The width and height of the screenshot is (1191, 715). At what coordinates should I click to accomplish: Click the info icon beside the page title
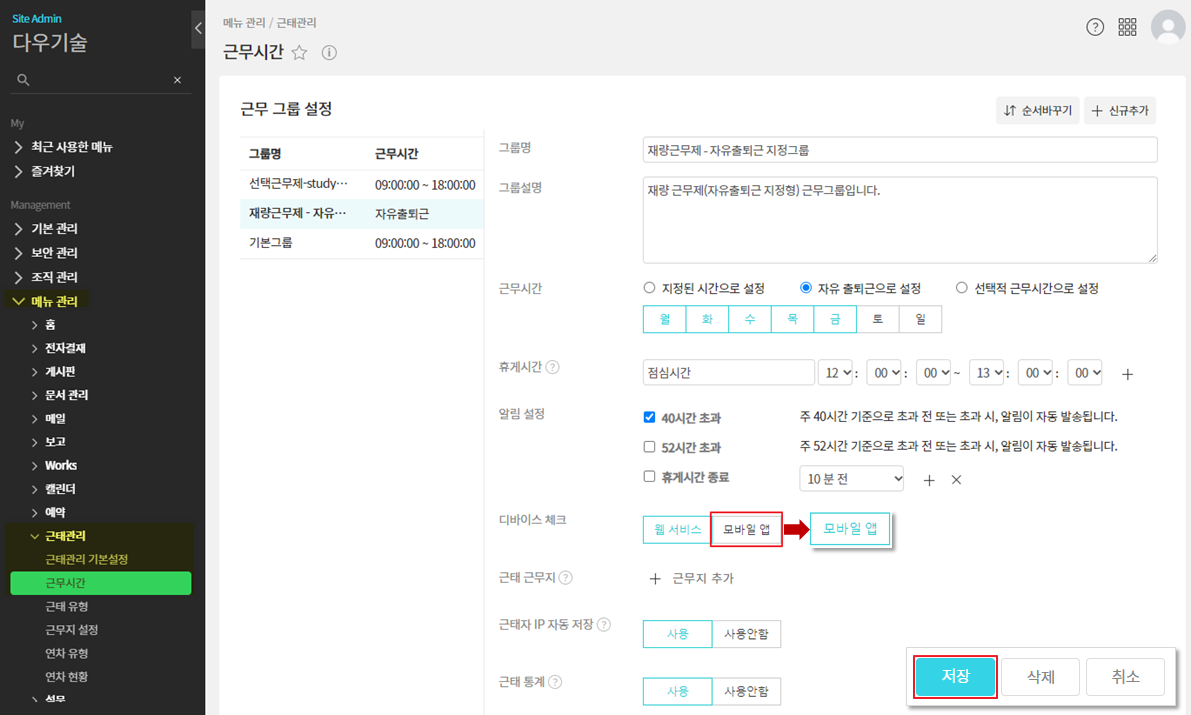pyautogui.click(x=329, y=53)
